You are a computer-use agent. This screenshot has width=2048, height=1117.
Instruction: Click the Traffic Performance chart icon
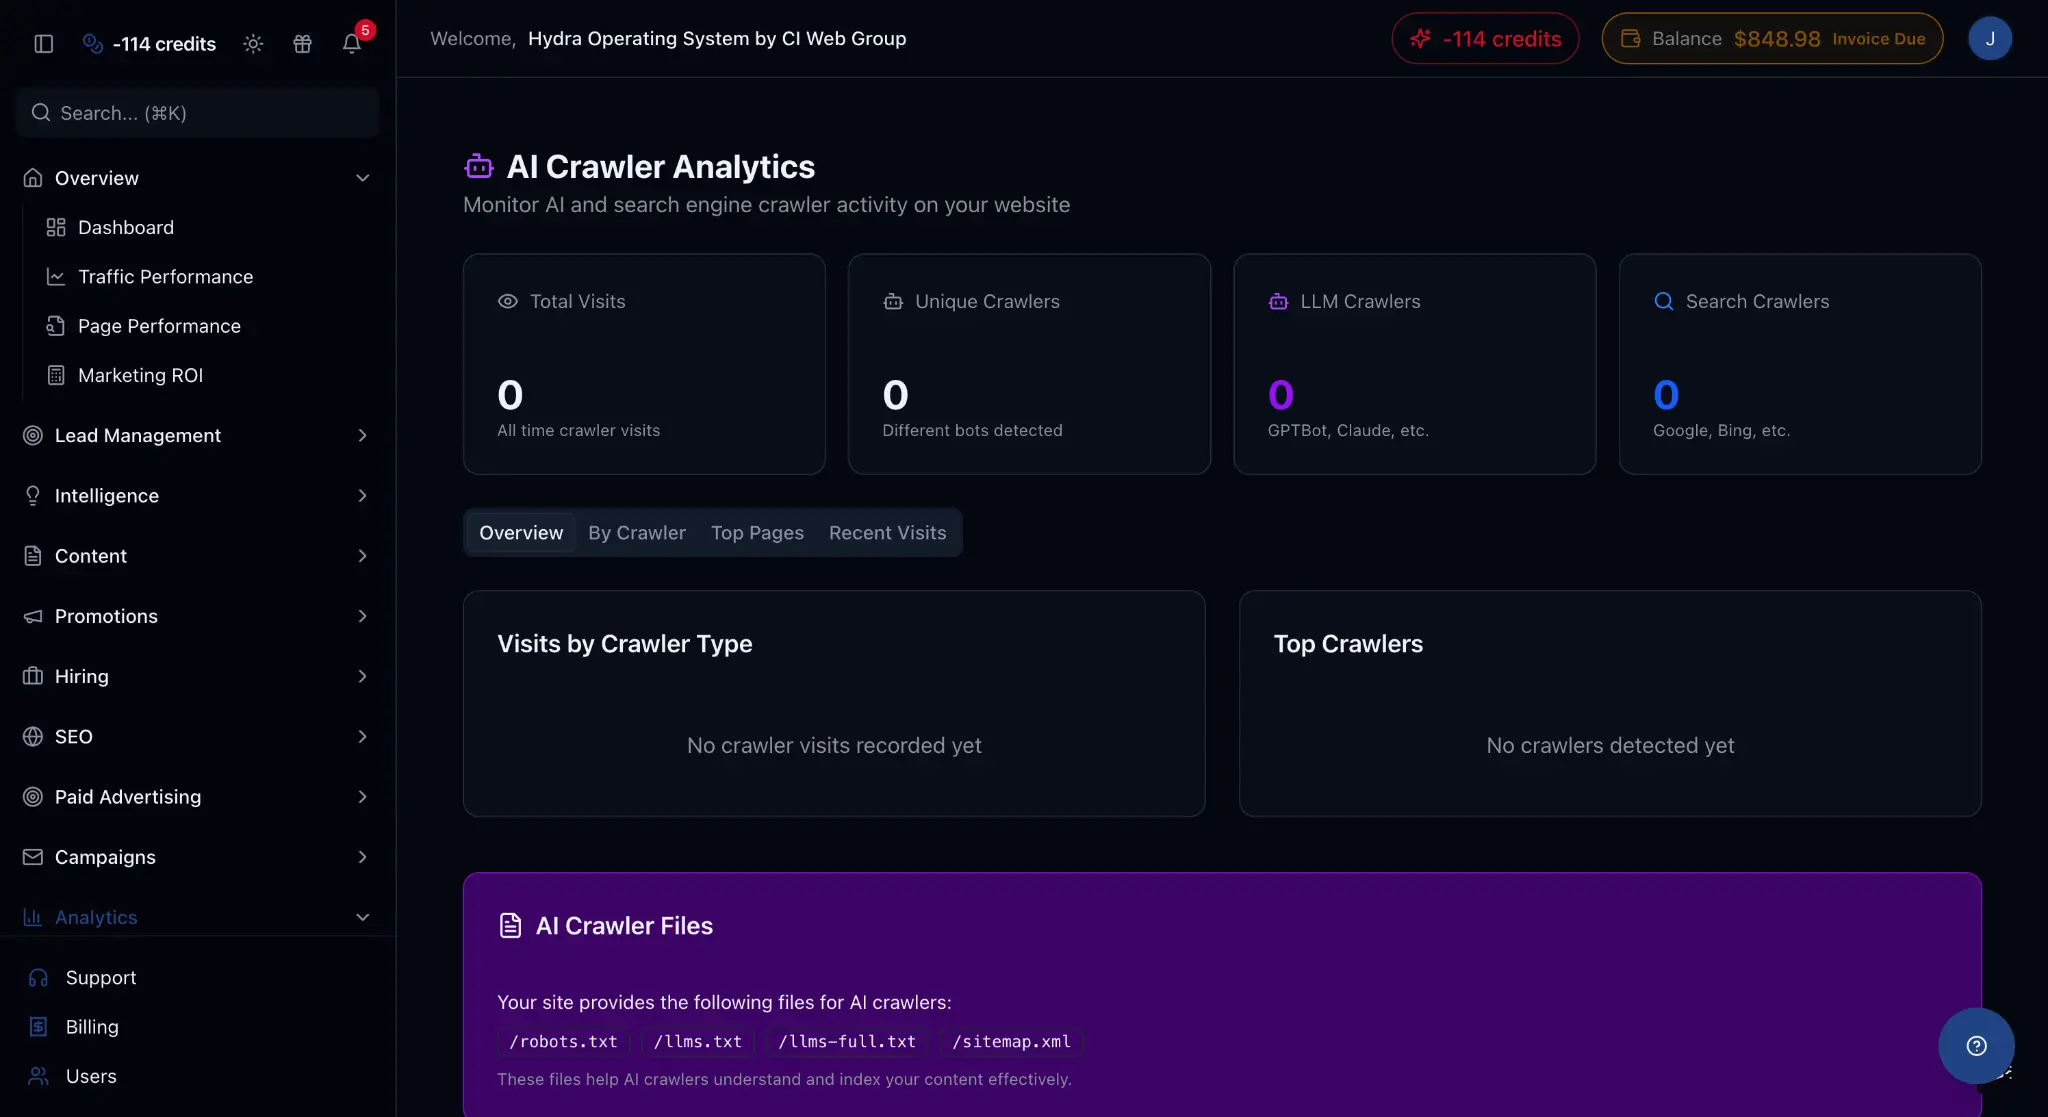point(58,276)
